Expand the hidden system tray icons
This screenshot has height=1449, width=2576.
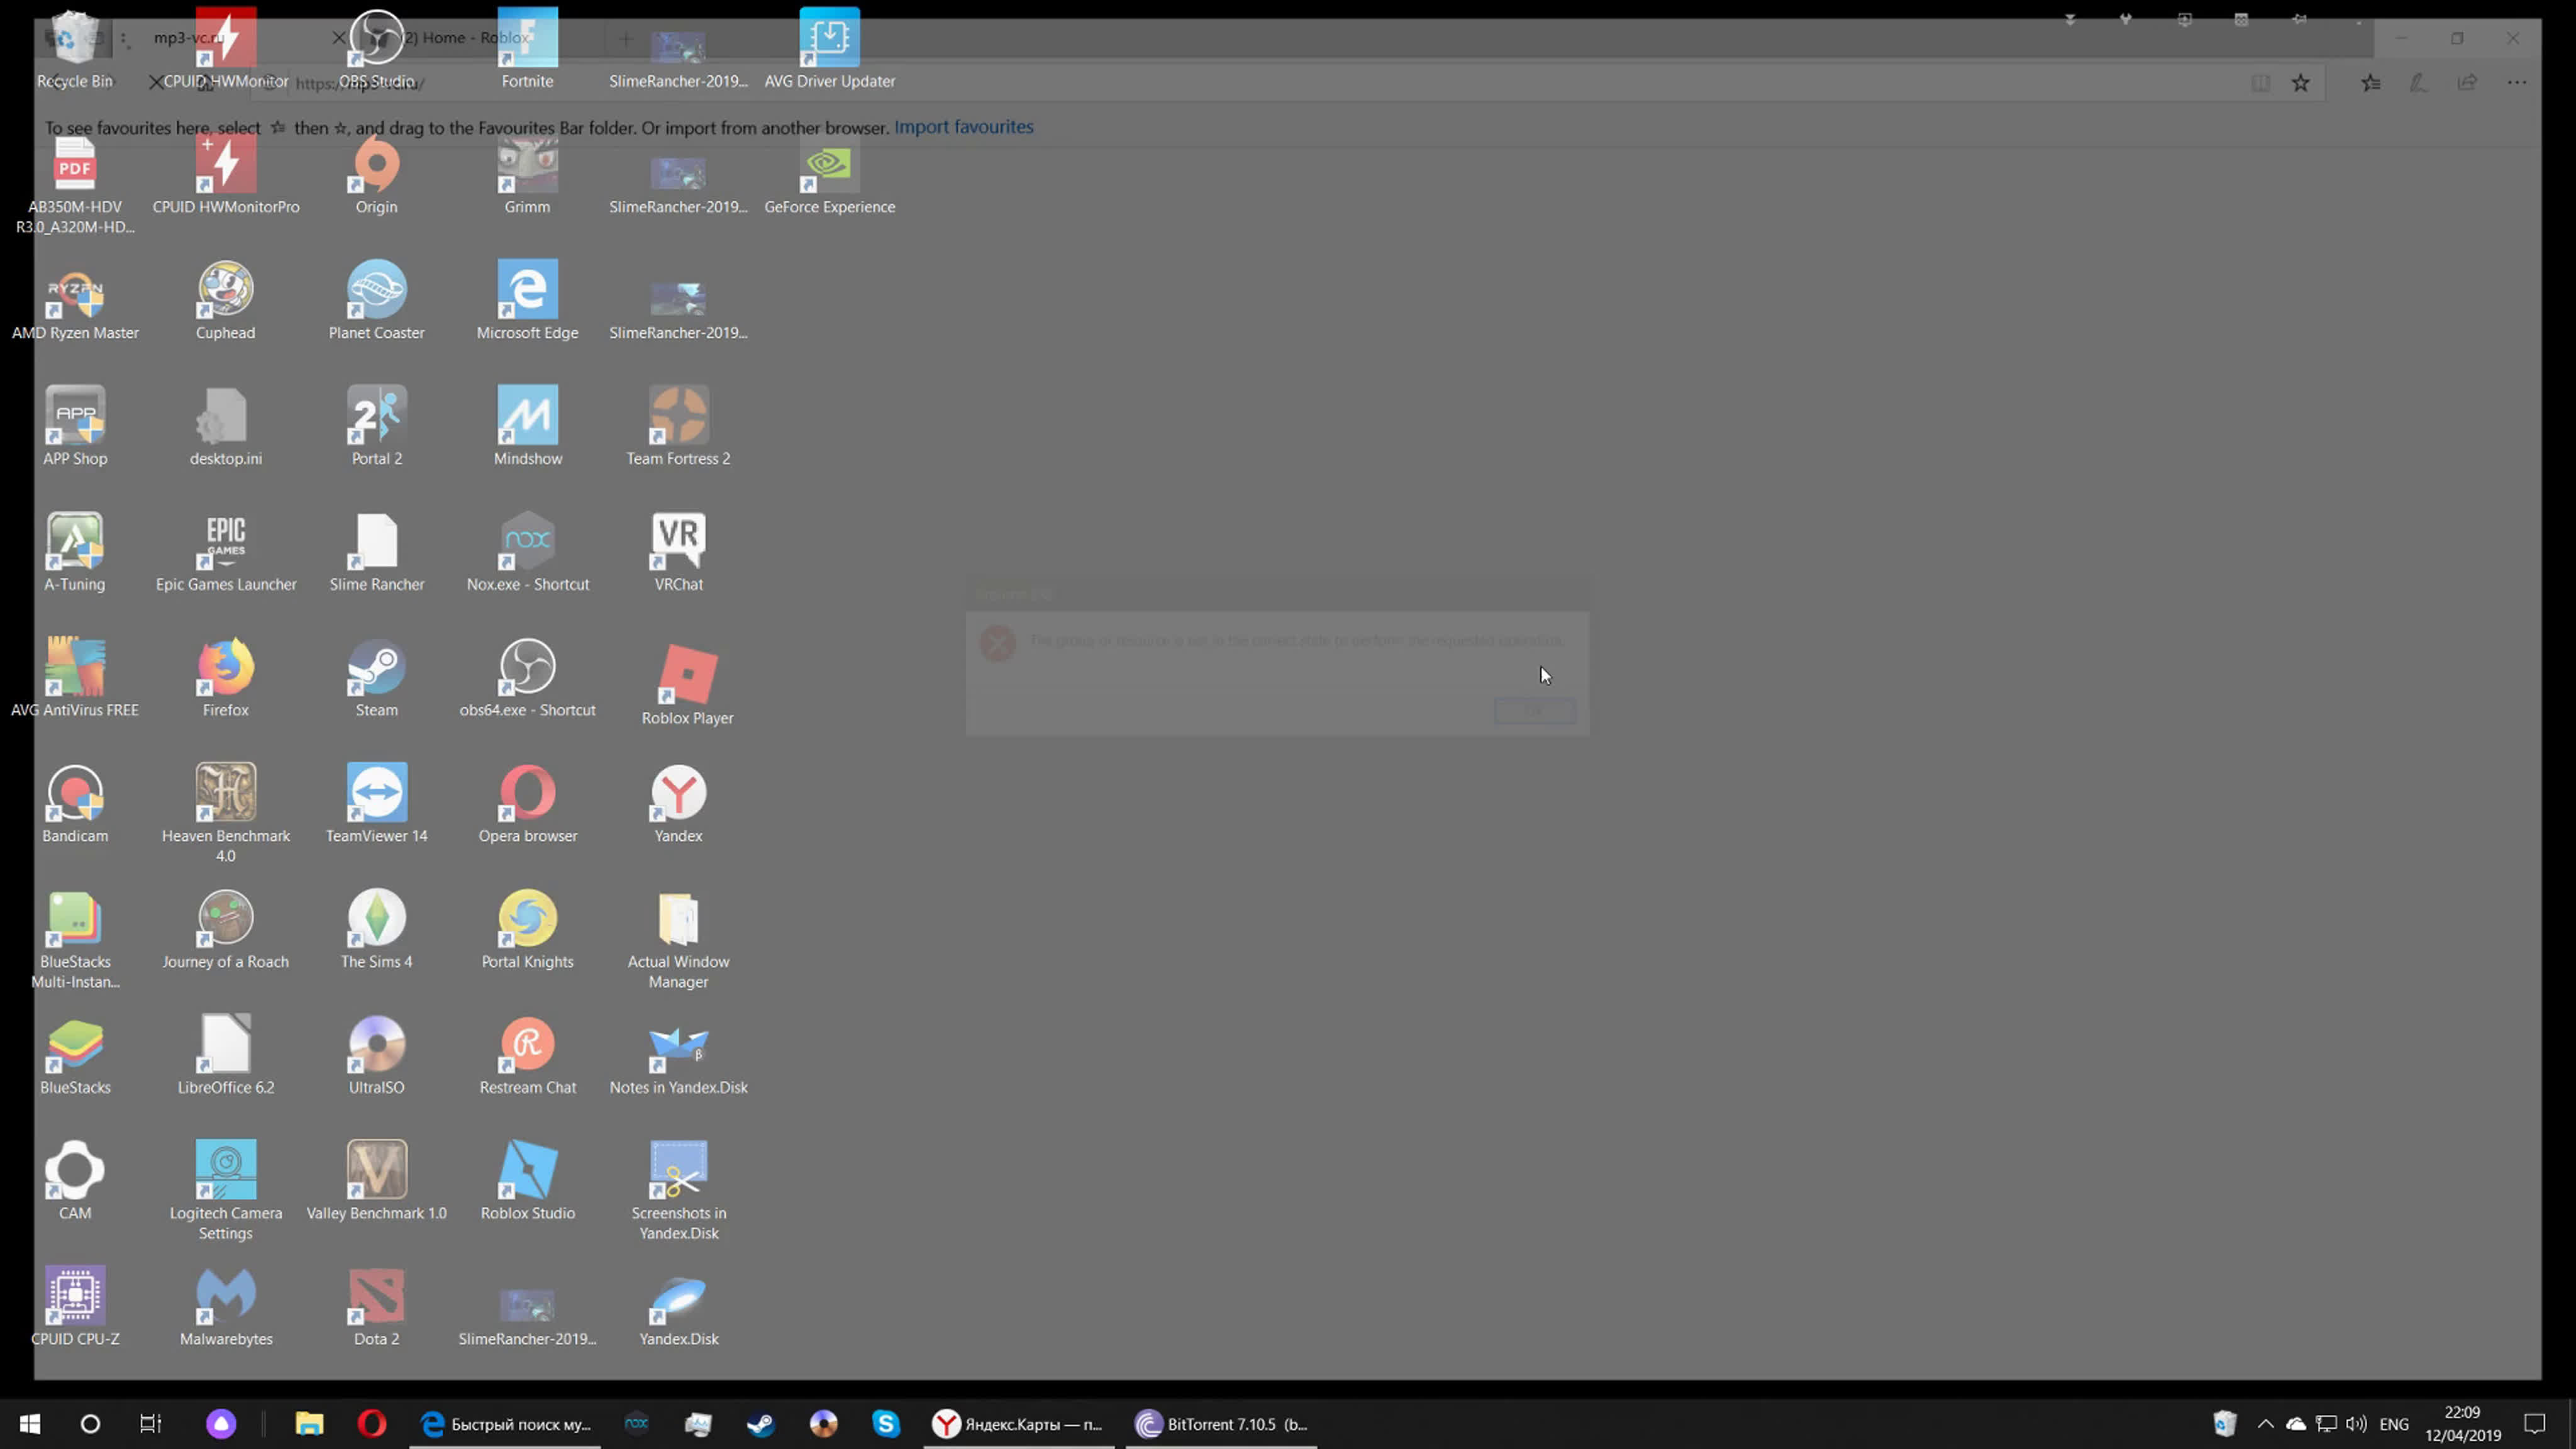point(2266,1424)
